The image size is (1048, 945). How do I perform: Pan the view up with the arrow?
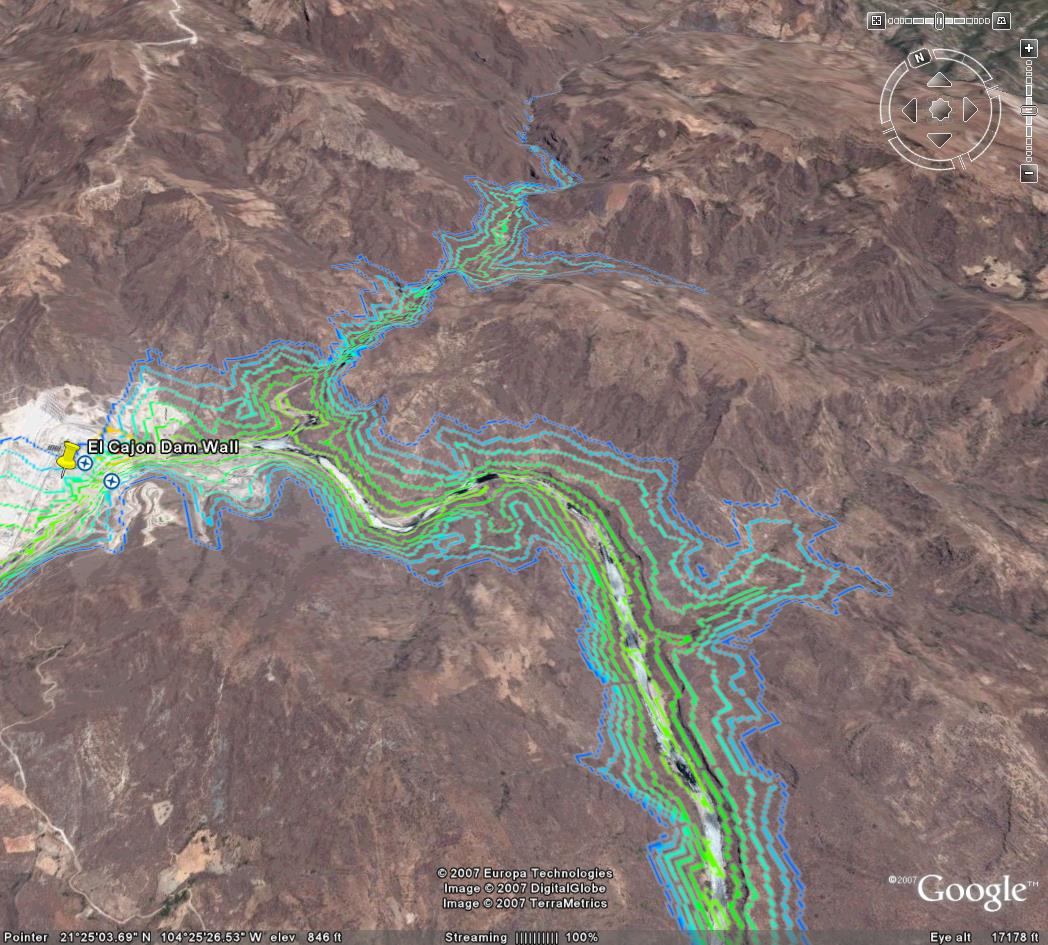(x=940, y=80)
